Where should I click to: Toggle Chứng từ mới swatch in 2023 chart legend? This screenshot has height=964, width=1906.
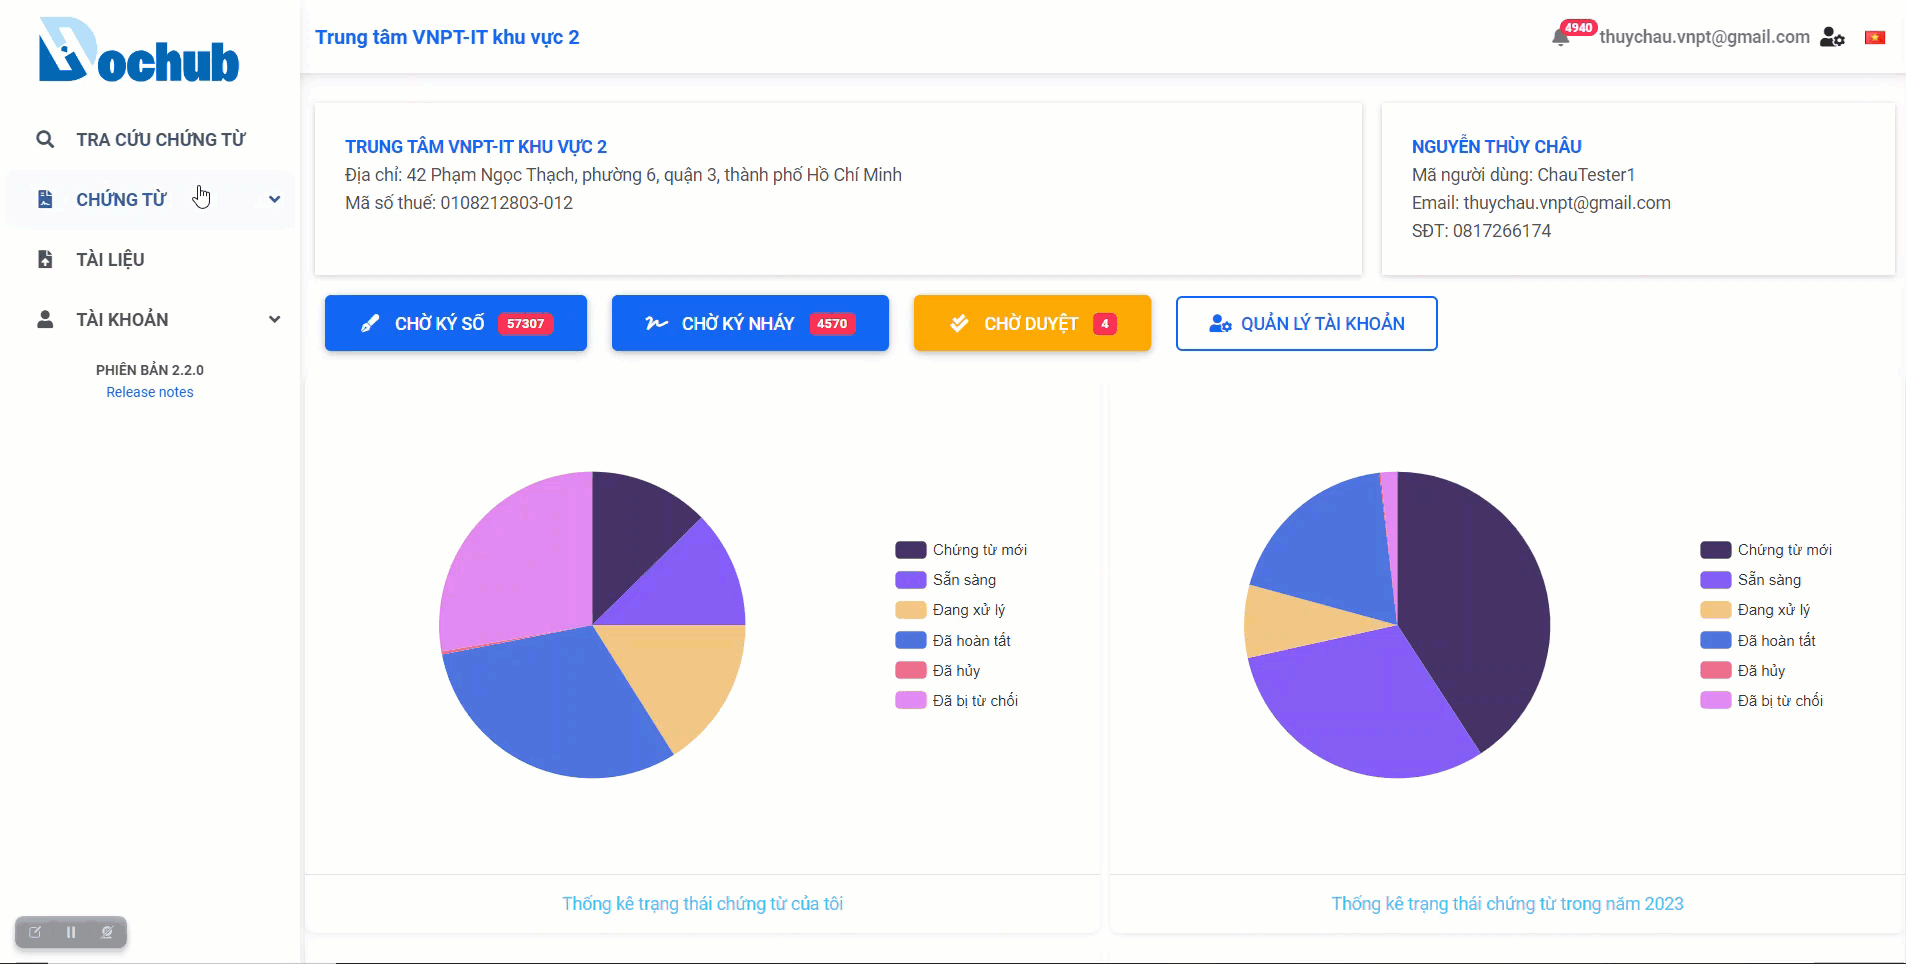point(1716,550)
